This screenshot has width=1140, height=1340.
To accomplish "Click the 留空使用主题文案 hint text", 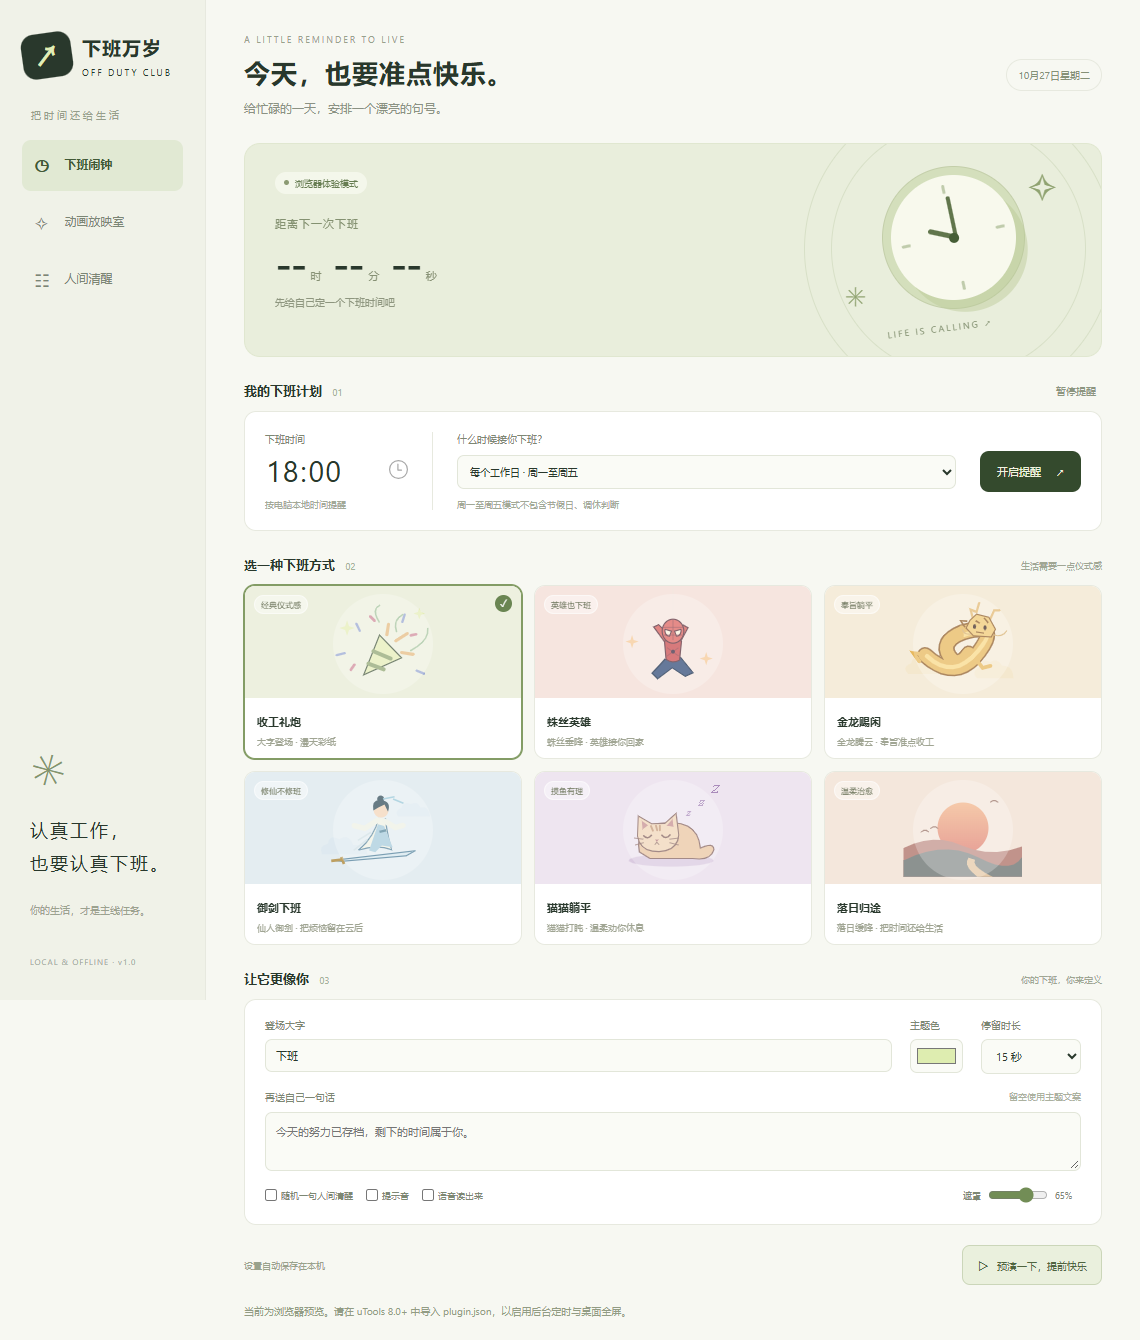I will pos(1045,1097).
